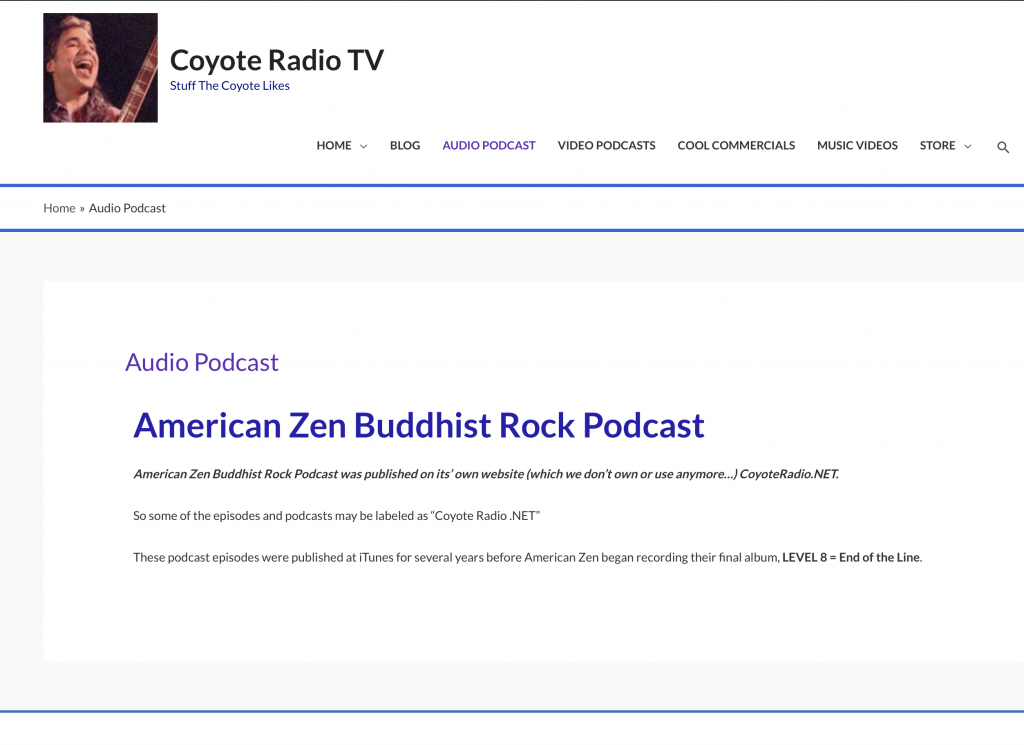Expand the STORE menu chevron
The width and height of the screenshot is (1024, 745).
pyautogui.click(x=968, y=146)
